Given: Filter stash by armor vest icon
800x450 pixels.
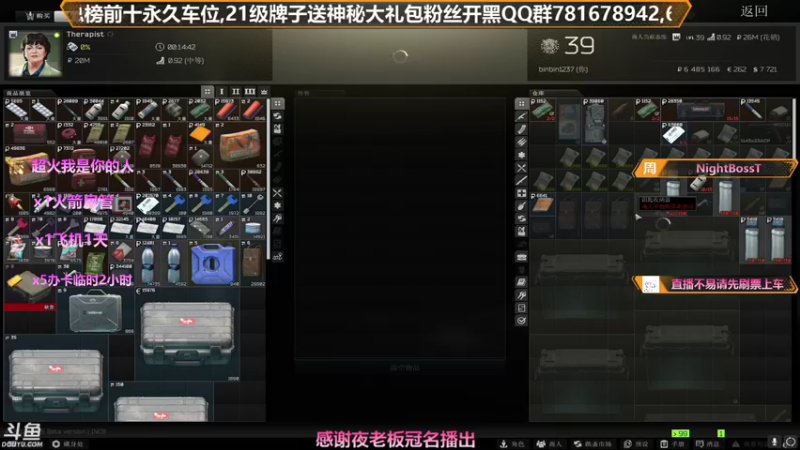Looking at the screenshot, I should coord(521,231).
